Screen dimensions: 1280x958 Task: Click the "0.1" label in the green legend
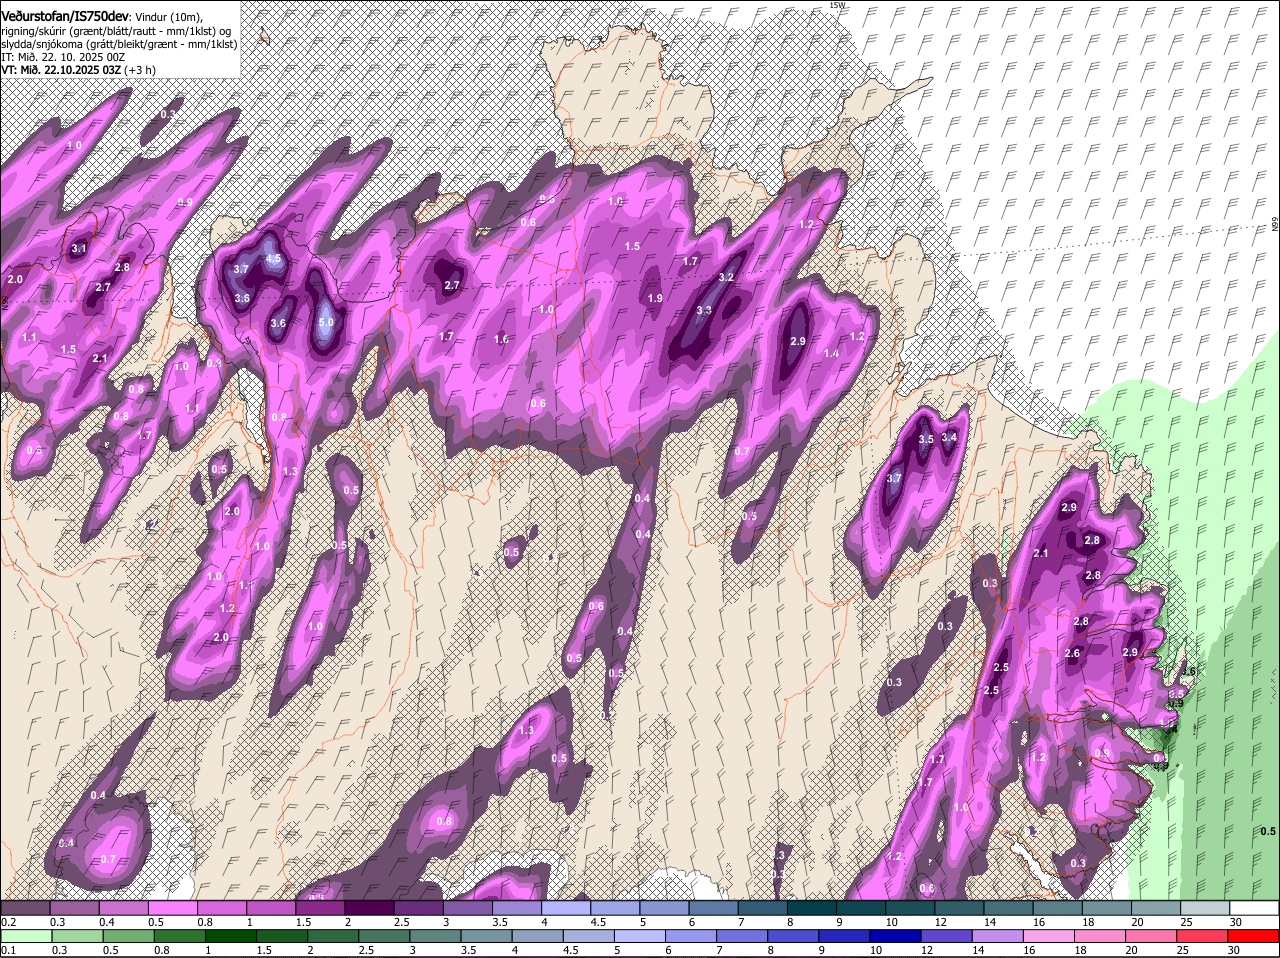tap(8, 950)
